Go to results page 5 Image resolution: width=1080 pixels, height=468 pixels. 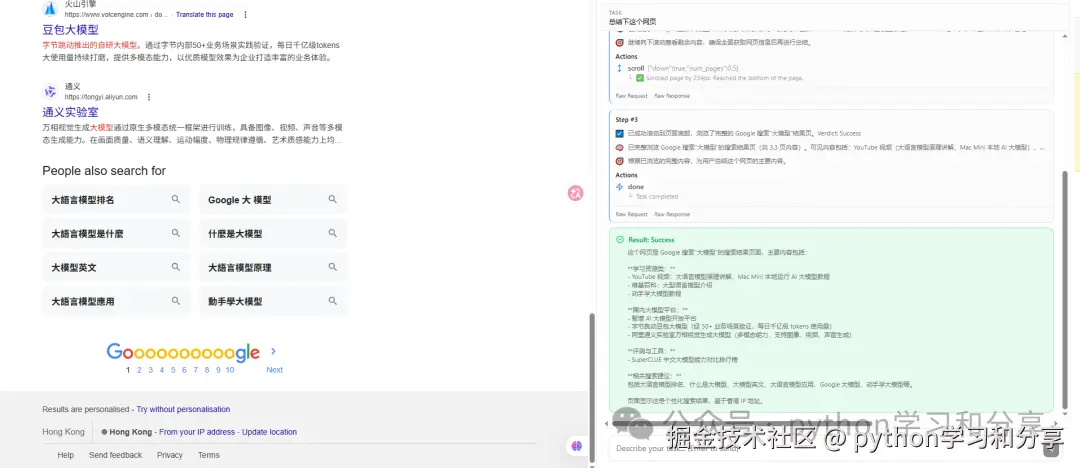tap(173, 370)
